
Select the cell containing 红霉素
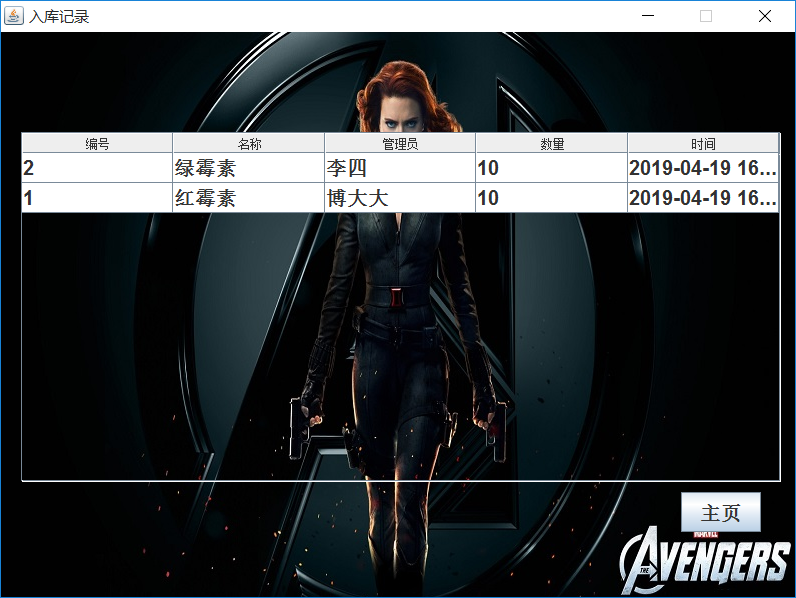tap(249, 197)
